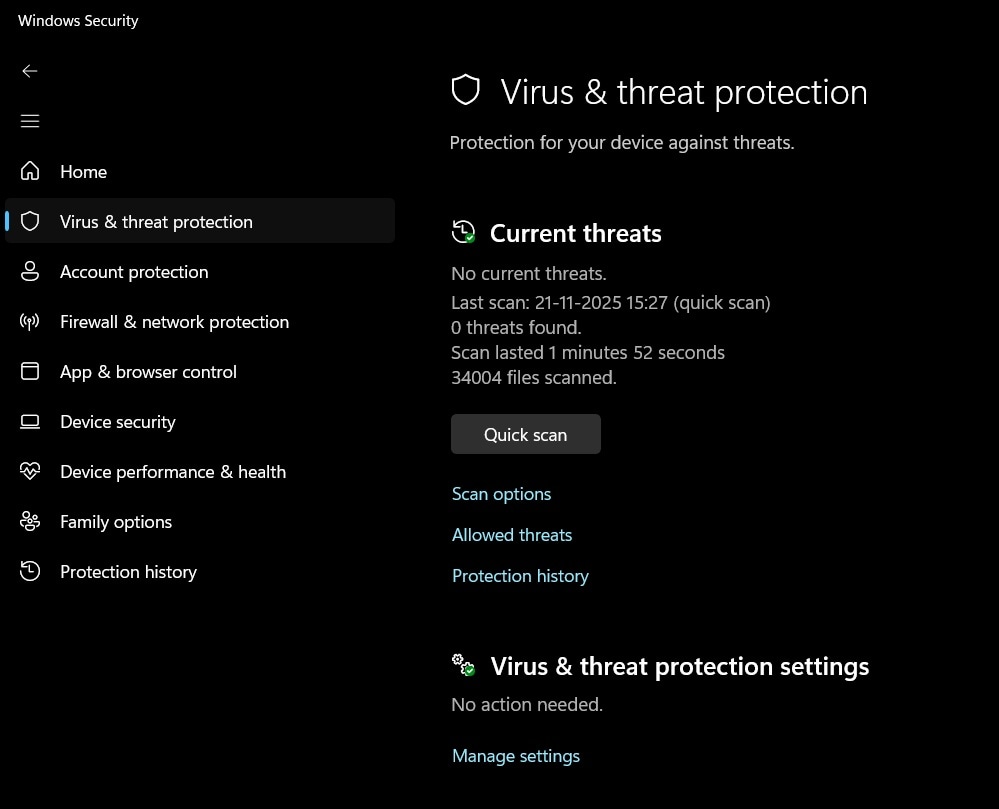This screenshot has height=809, width=999.
Task: Select the App & browser control icon
Action: coord(30,371)
